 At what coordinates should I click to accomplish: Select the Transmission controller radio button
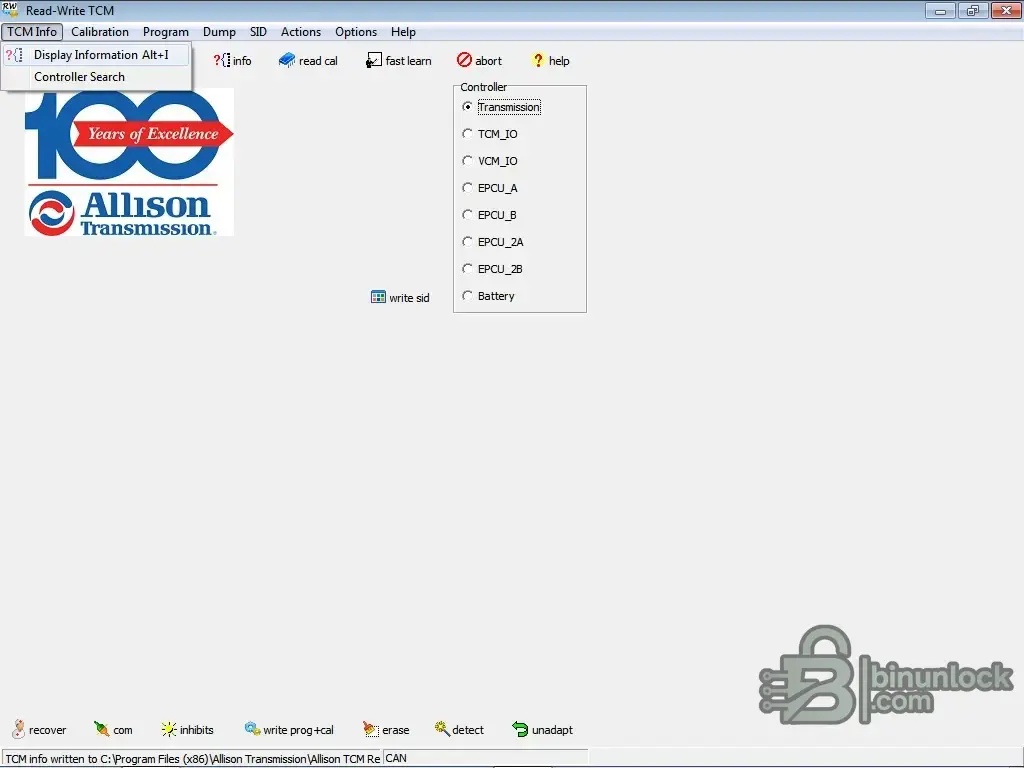click(467, 106)
